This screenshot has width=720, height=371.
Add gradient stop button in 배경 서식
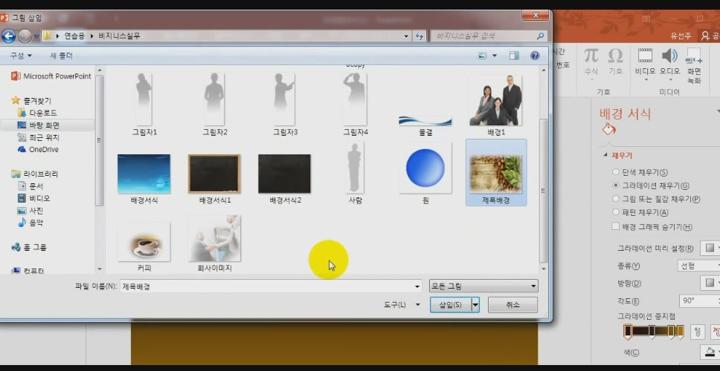click(697, 331)
